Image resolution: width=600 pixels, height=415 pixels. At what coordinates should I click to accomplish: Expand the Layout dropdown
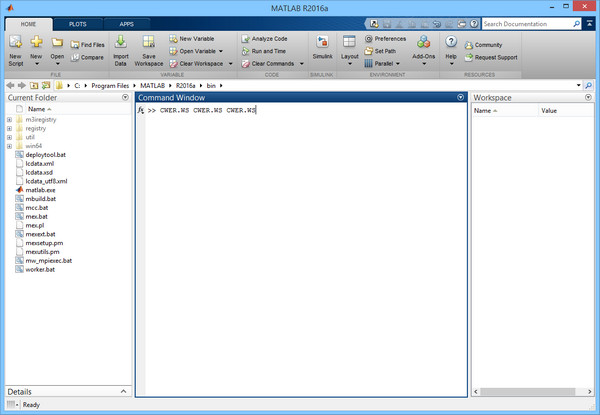tap(349, 48)
